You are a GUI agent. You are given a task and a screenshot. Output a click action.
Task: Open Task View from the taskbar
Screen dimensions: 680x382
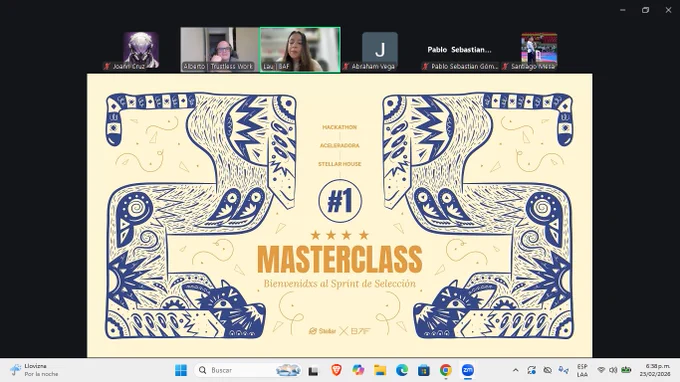[313, 371]
